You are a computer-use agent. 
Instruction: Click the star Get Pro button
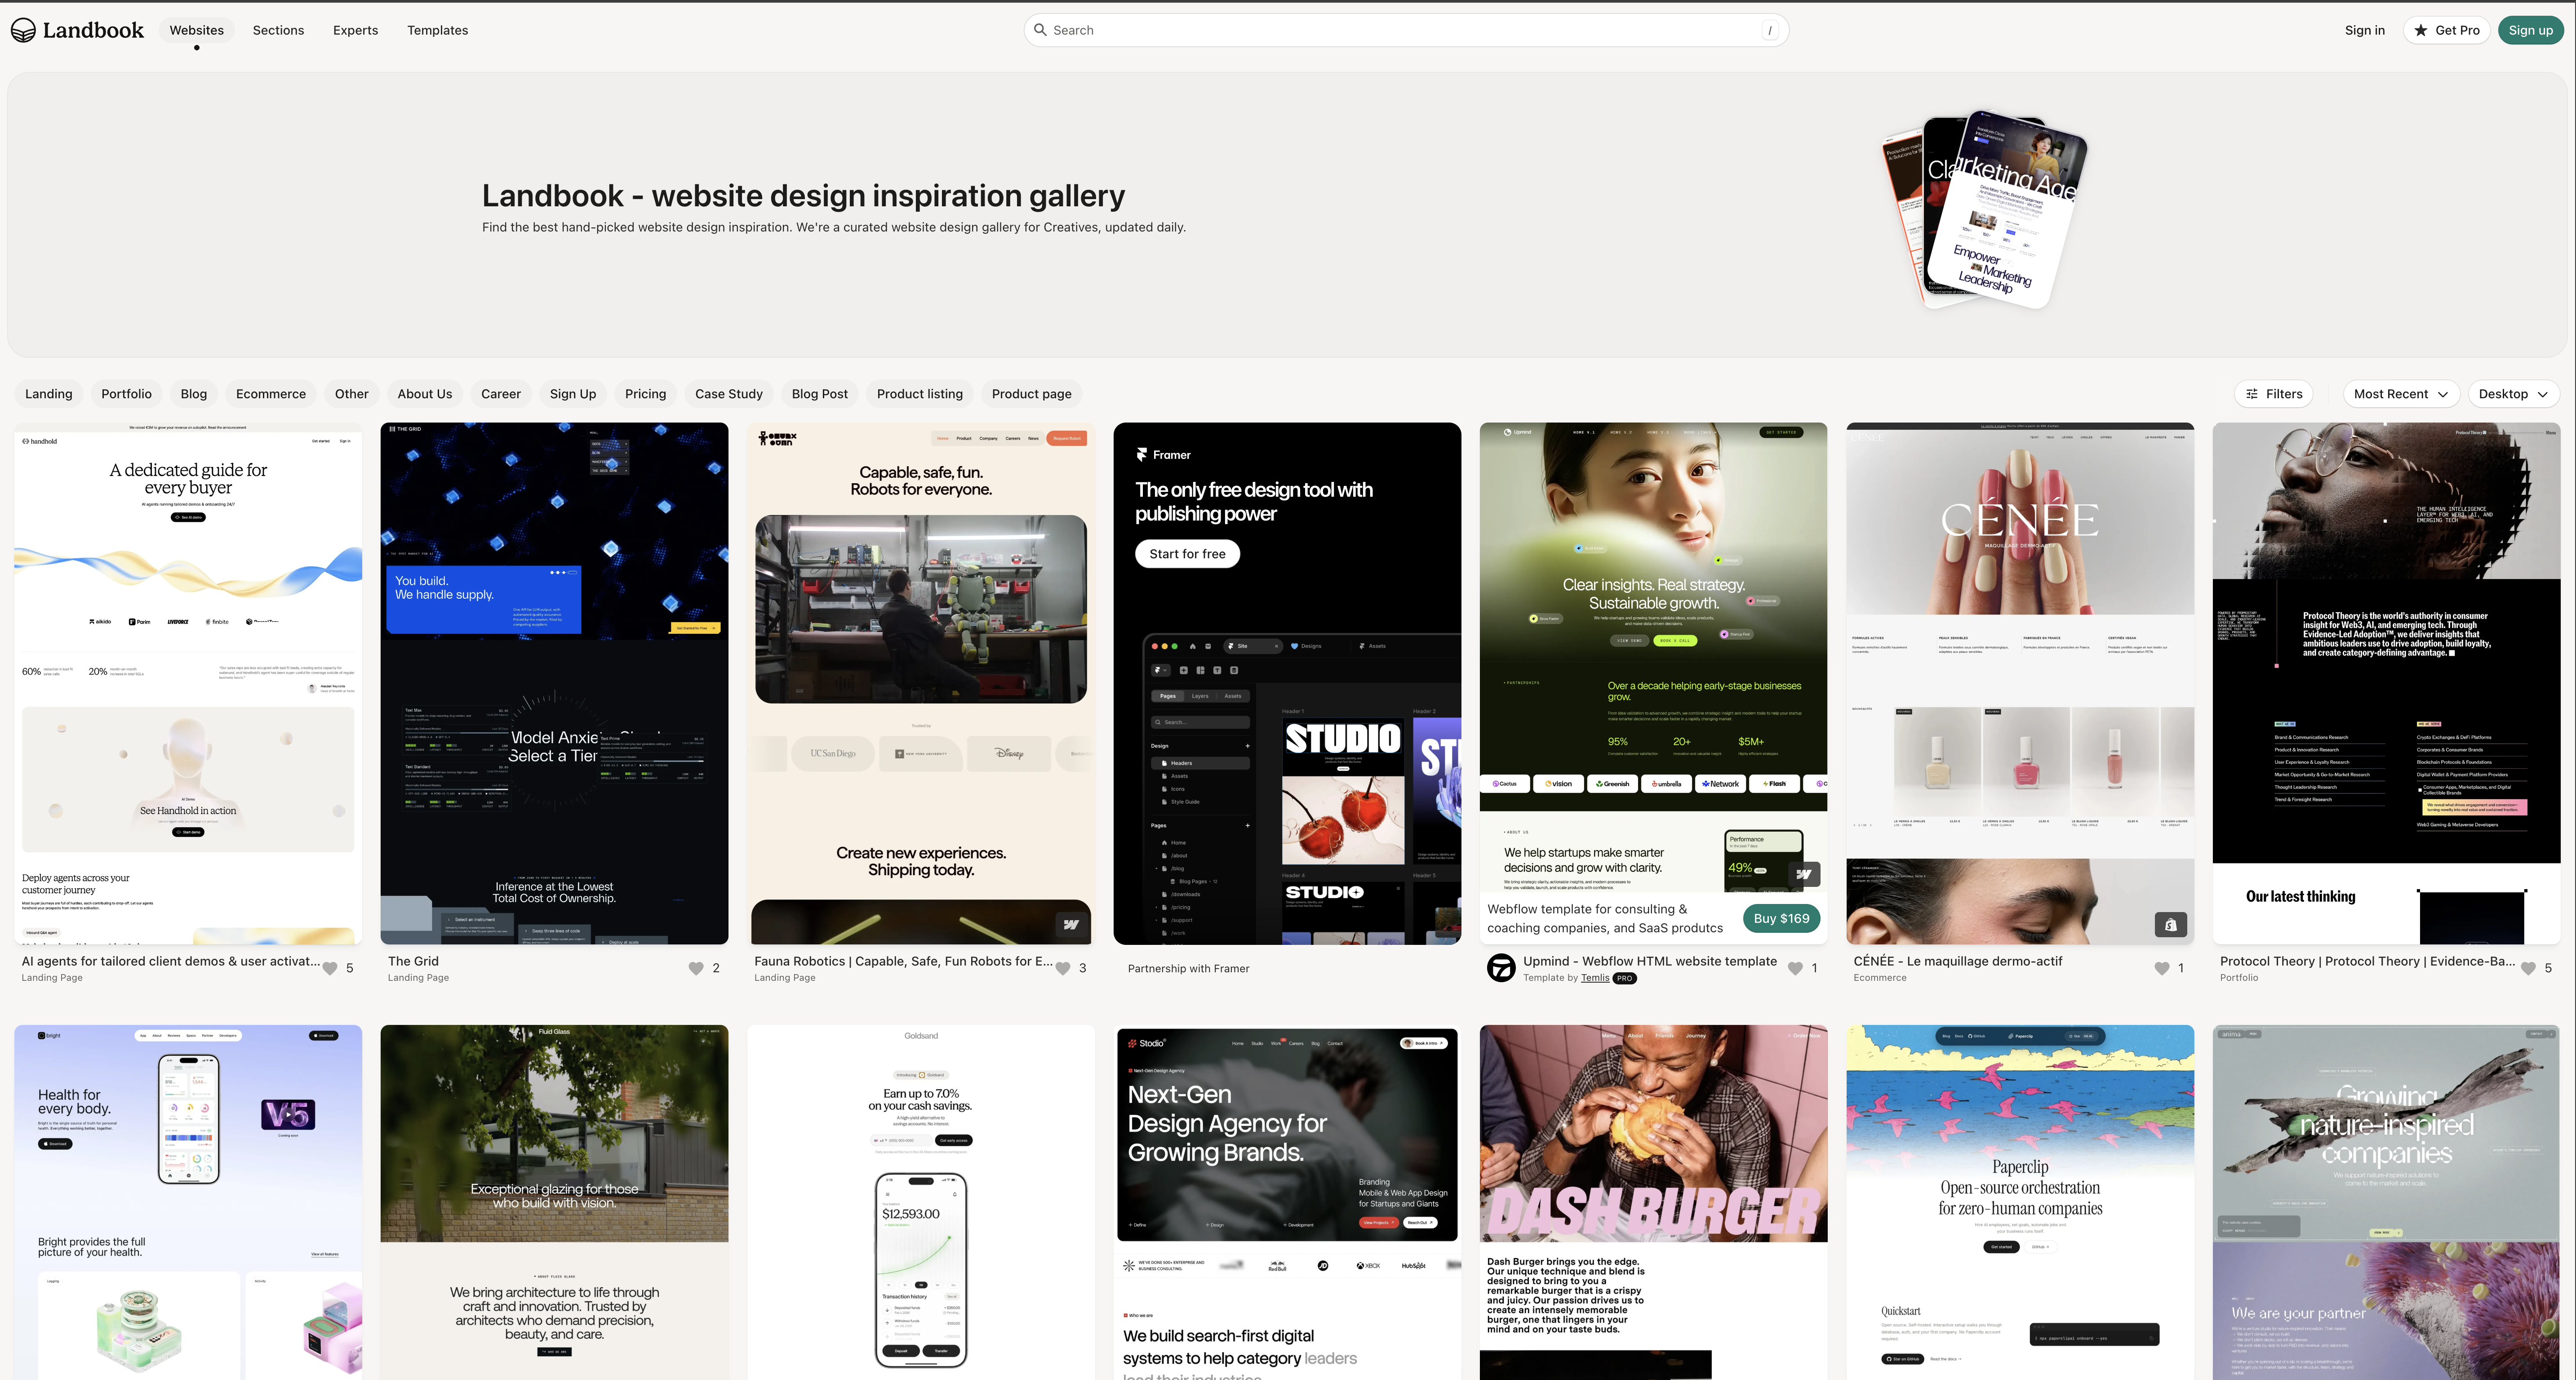[2446, 30]
